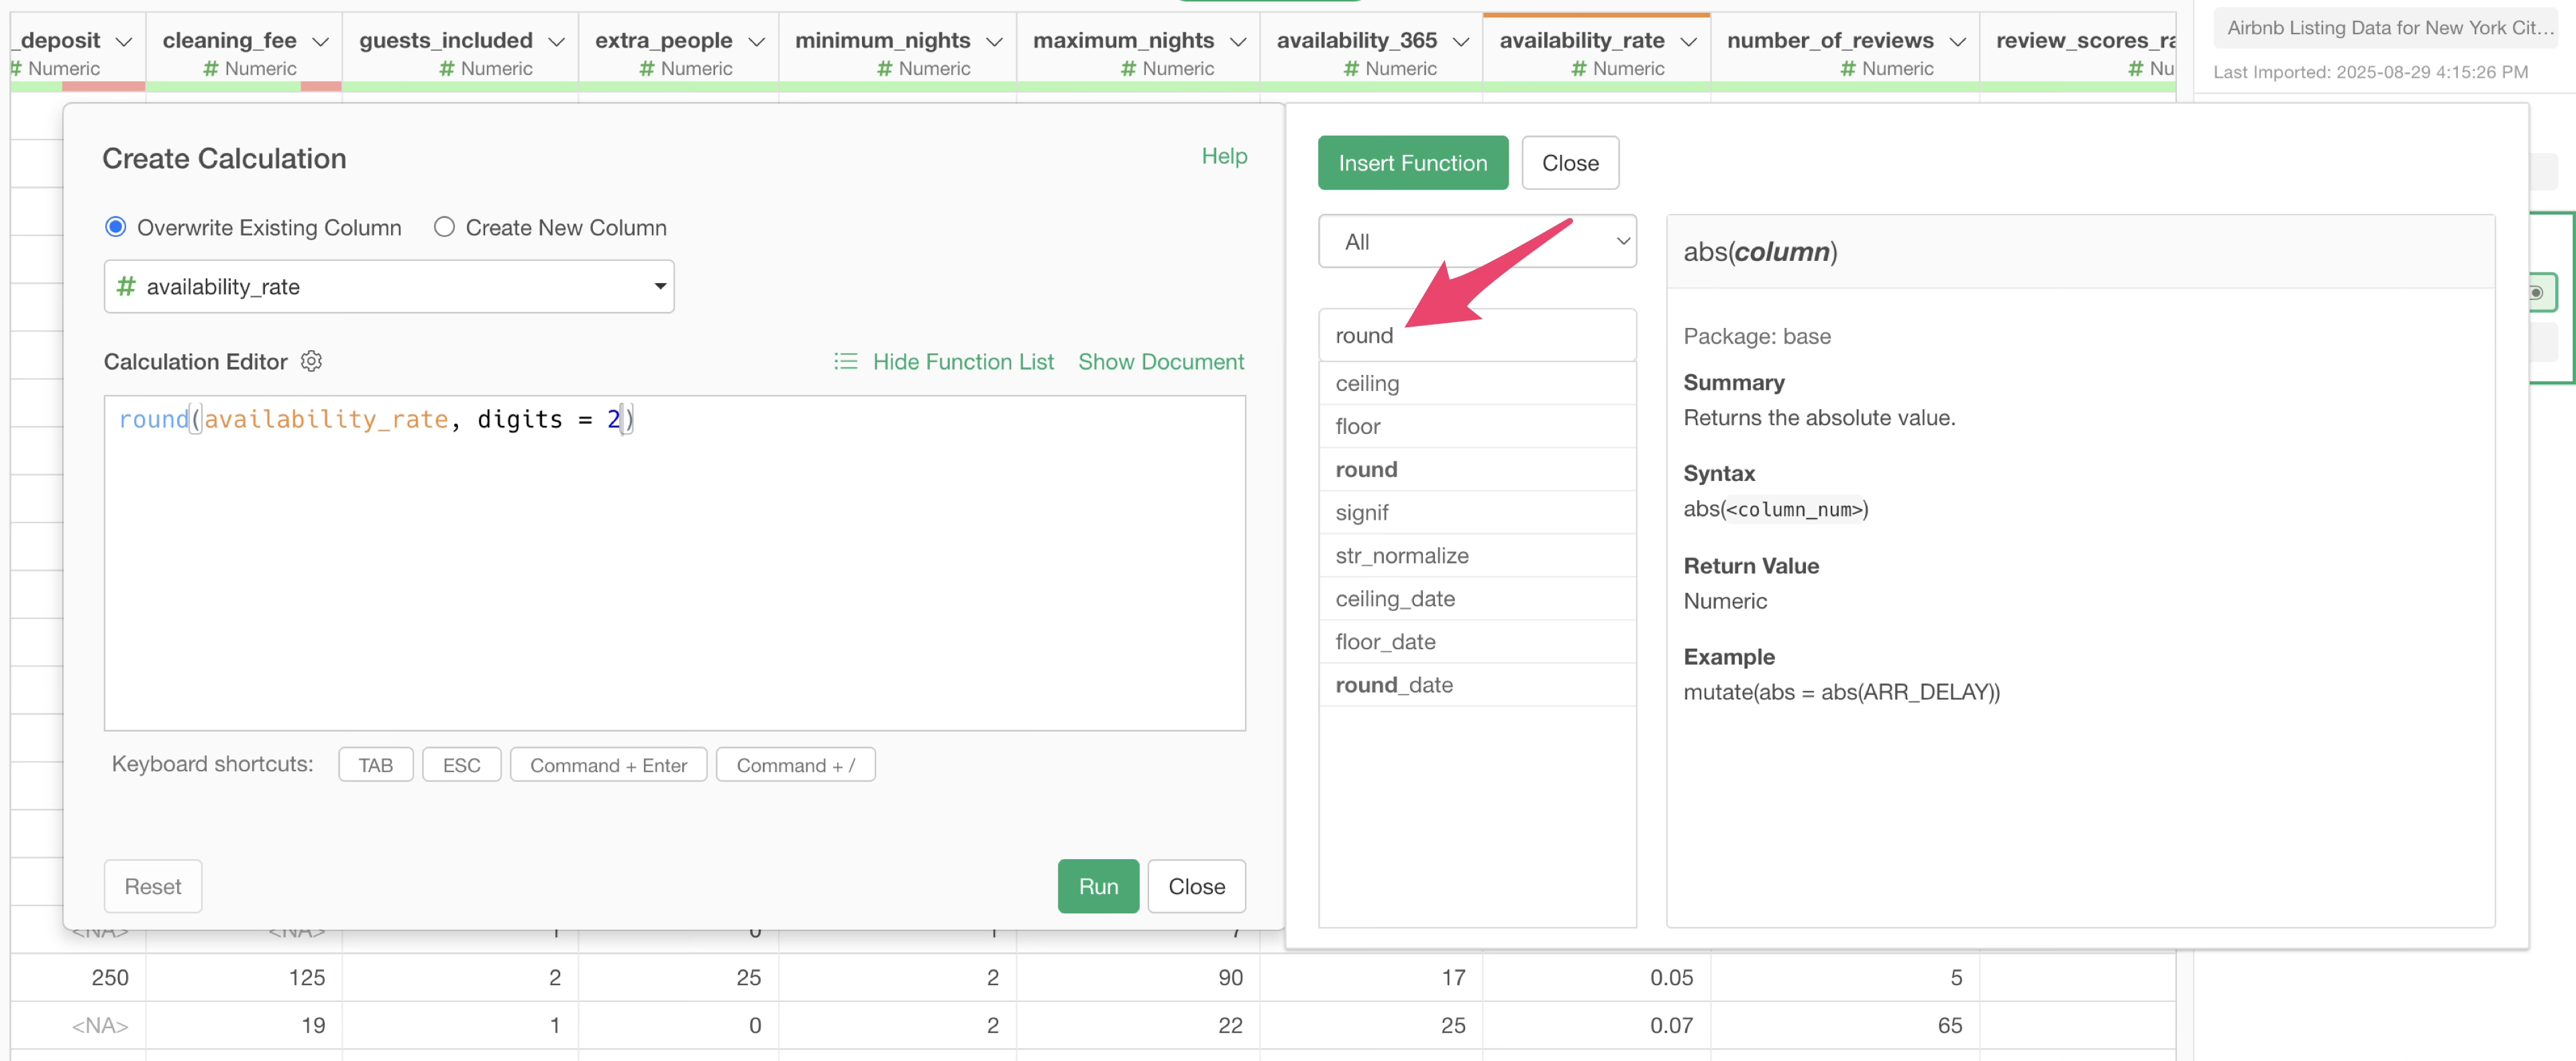Click the function list icon beside Hide Function List
The height and width of the screenshot is (1061, 2576).
click(845, 361)
